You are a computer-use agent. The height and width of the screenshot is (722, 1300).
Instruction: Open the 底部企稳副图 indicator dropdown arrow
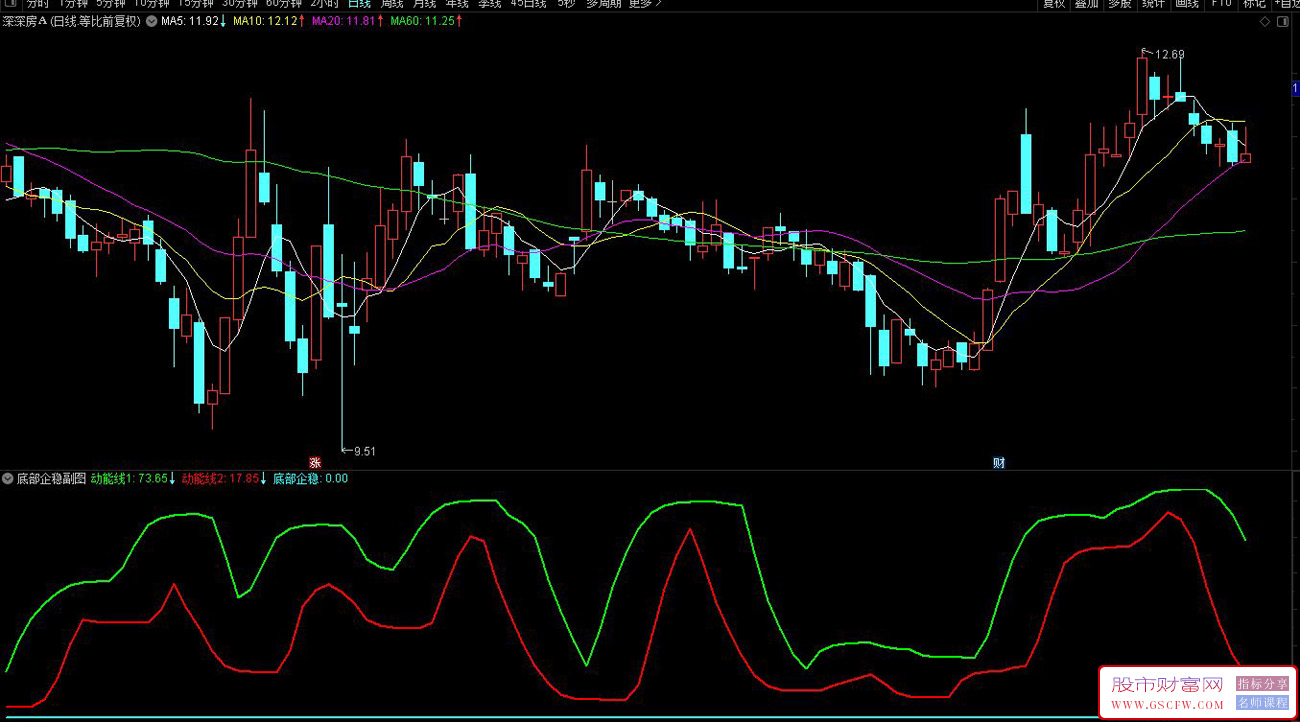point(8,478)
